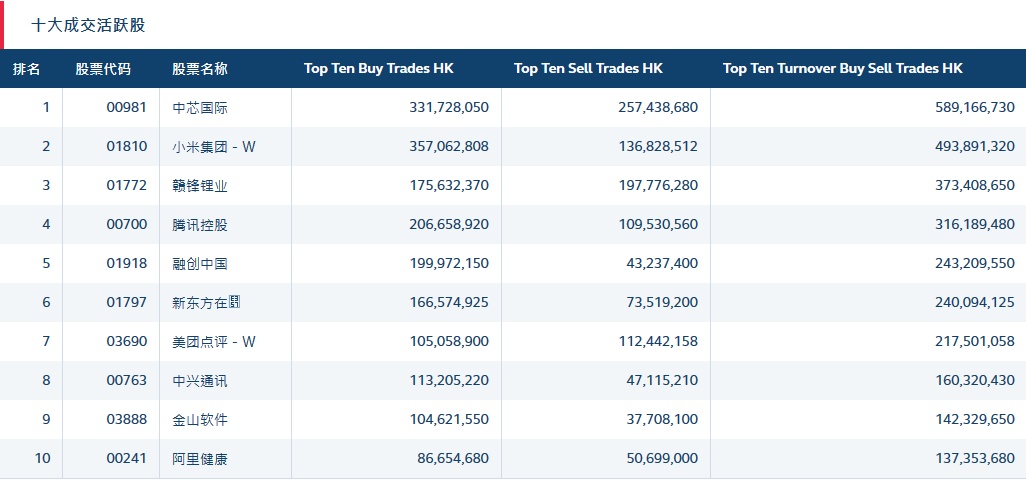The image size is (1026, 480).
Task: Click stock name 赣锋锂业
Action: click(200, 186)
